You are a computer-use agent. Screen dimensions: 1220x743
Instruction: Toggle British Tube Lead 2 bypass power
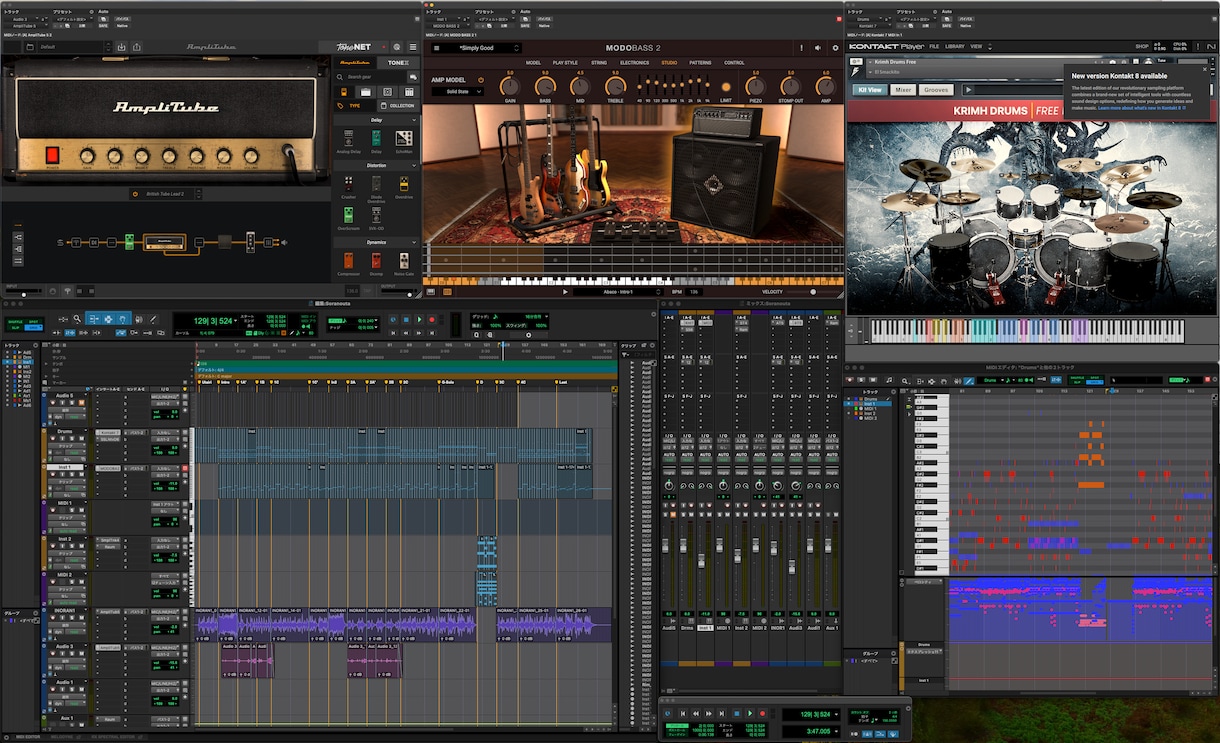135,194
